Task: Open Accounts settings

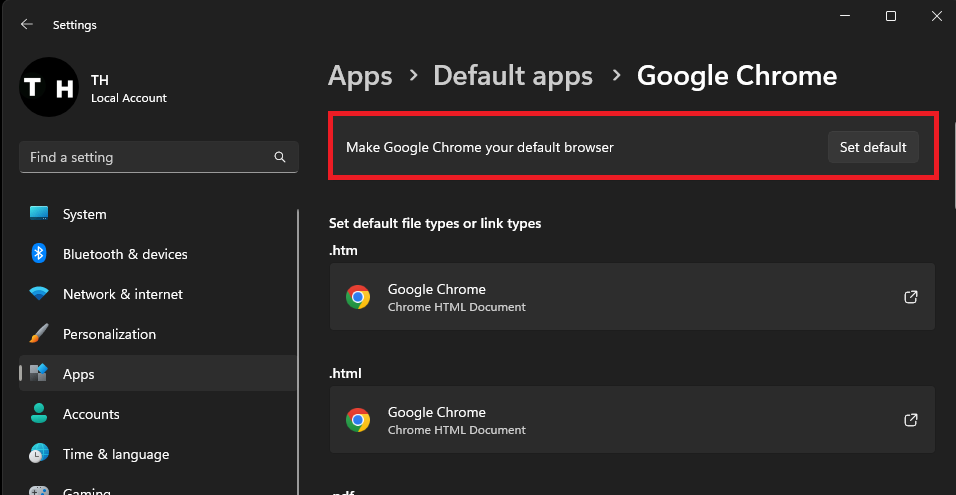Action: pyautogui.click(x=158, y=414)
